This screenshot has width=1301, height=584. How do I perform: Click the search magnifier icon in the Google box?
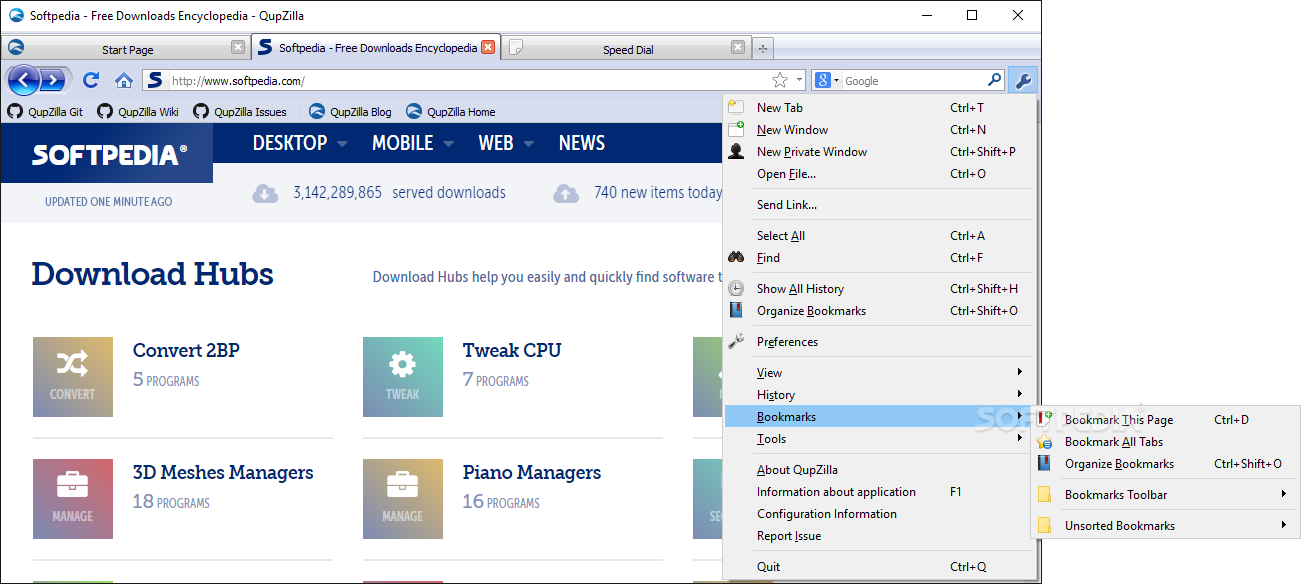pyautogui.click(x=994, y=80)
